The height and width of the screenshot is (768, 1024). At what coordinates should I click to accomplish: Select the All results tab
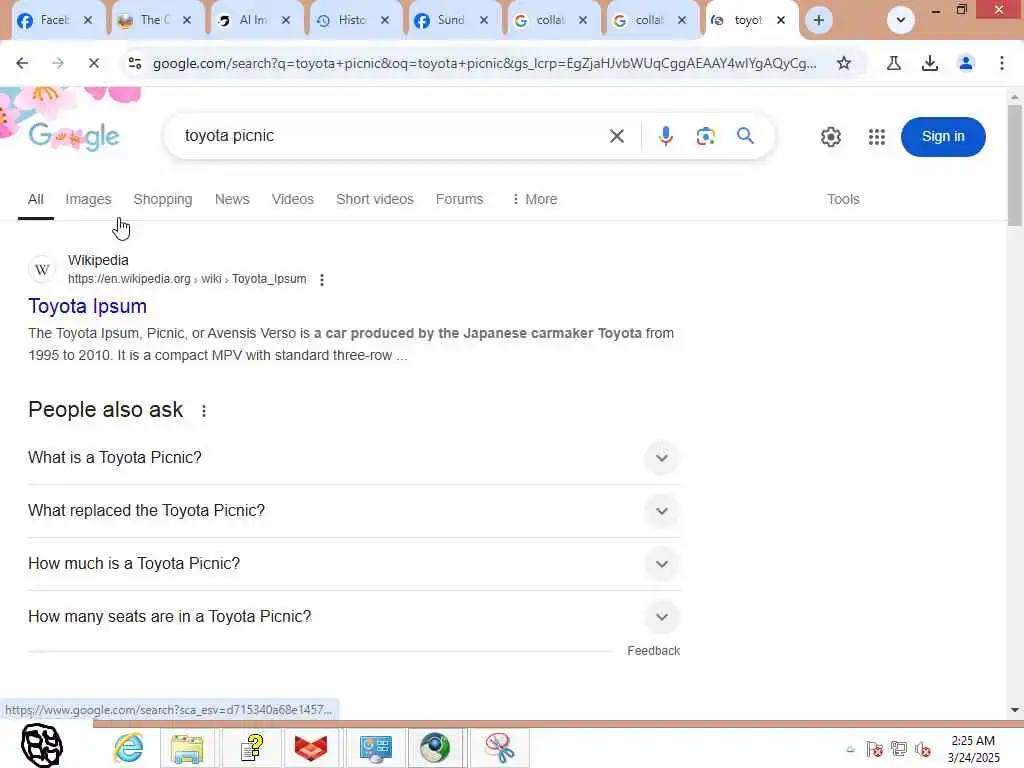pos(36,199)
